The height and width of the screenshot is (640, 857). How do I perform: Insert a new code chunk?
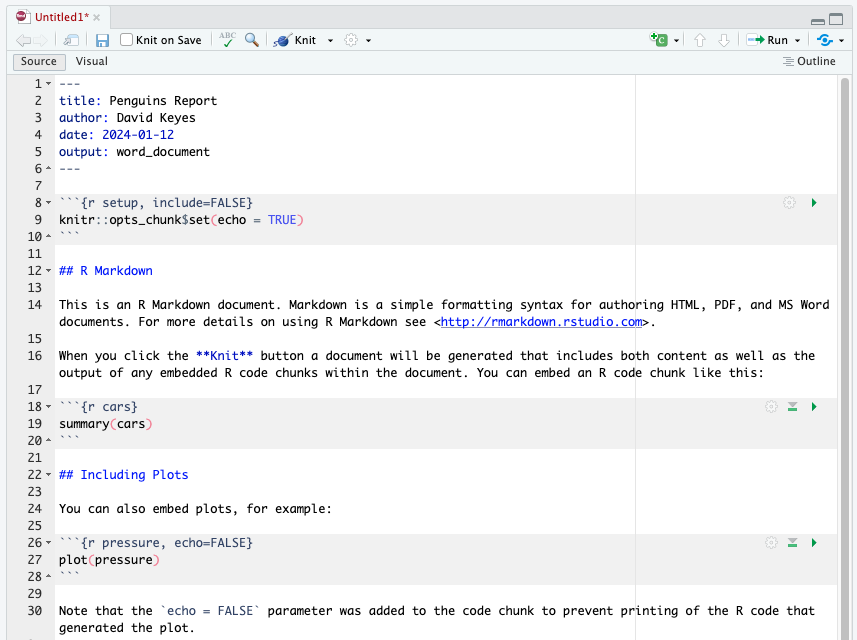pyautogui.click(x=661, y=40)
